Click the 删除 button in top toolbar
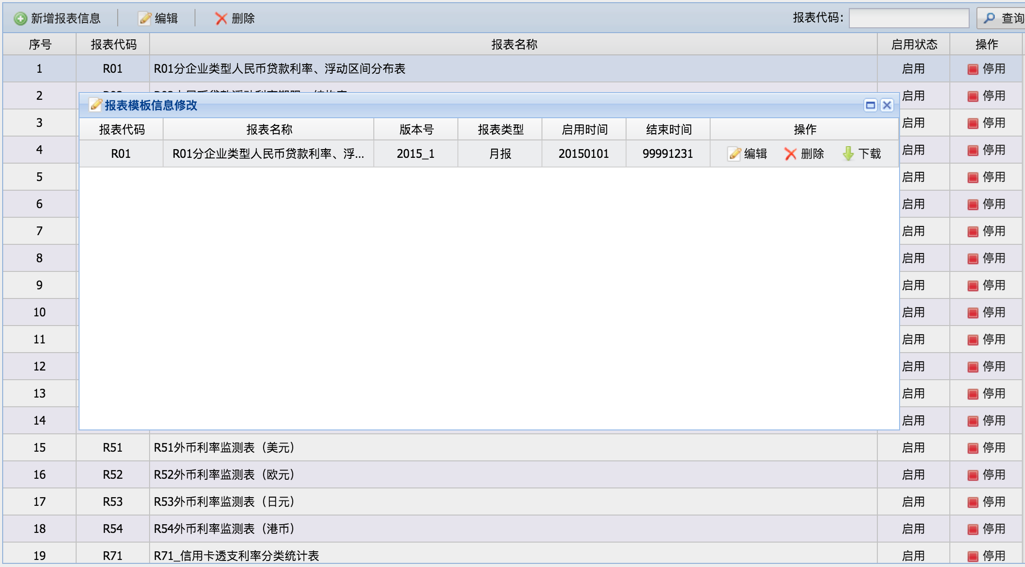Image resolution: width=1025 pixels, height=567 pixels. coord(235,18)
